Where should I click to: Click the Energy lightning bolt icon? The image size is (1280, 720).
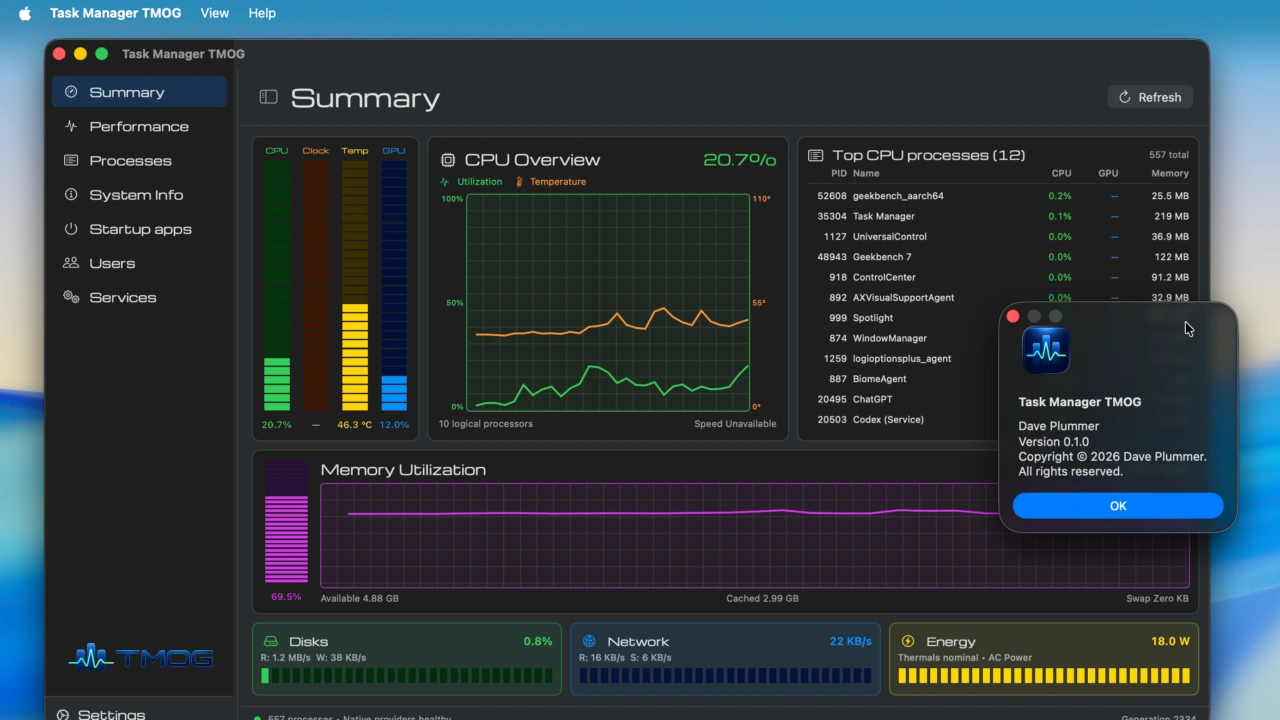click(x=908, y=641)
